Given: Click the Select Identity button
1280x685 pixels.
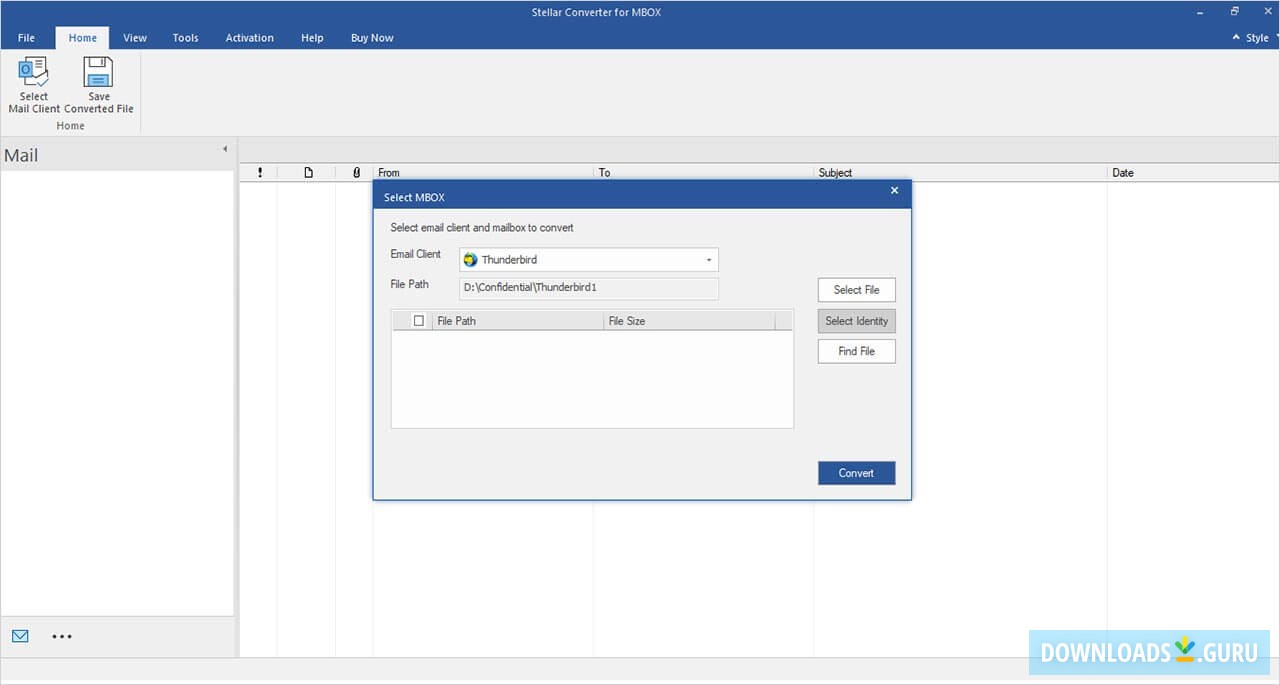Looking at the screenshot, I should coord(856,320).
